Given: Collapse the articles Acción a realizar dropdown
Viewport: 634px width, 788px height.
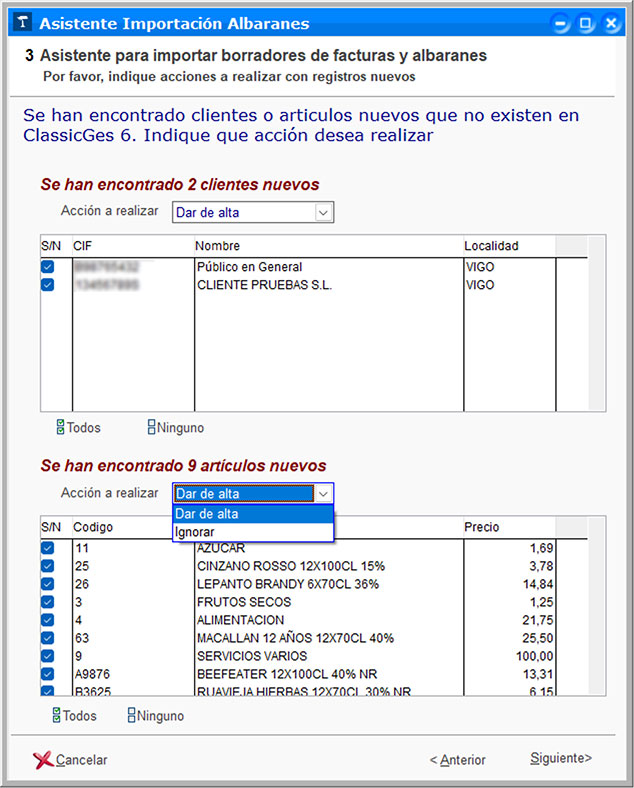Looking at the screenshot, I should [322, 493].
